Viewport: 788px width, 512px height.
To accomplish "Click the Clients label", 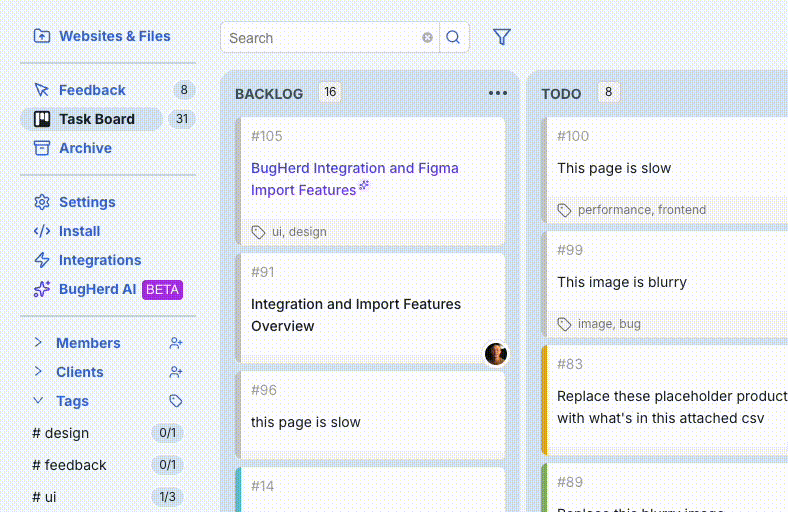I will (79, 372).
